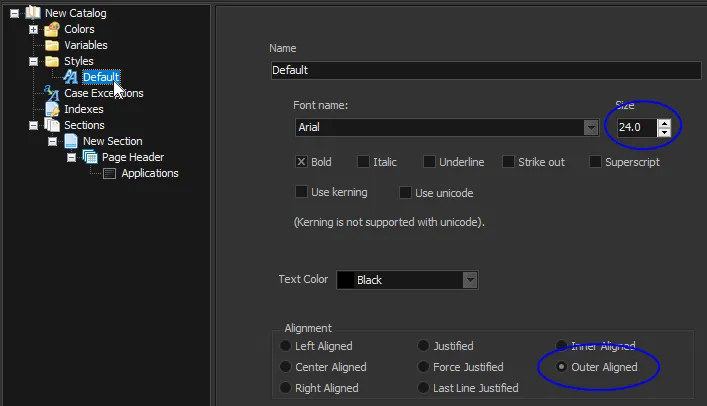Select the Center Aligned radio button
The height and width of the screenshot is (406, 707).
click(285, 367)
